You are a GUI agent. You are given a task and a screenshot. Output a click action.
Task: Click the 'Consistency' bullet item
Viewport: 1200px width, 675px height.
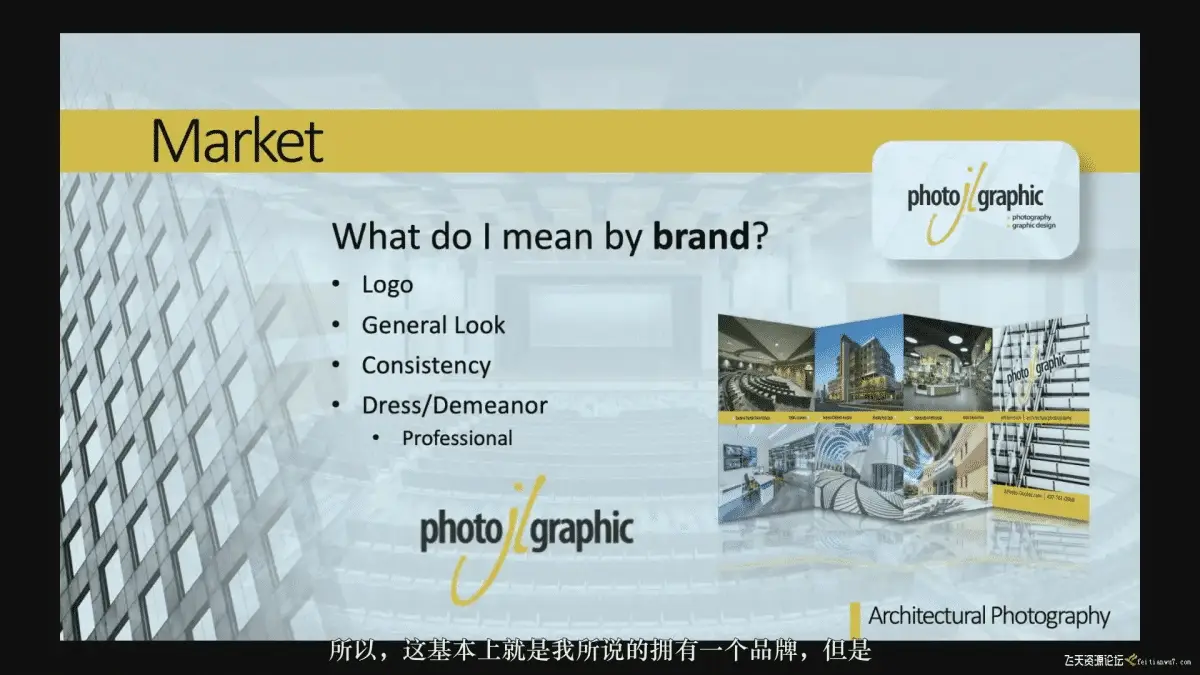tap(426, 365)
